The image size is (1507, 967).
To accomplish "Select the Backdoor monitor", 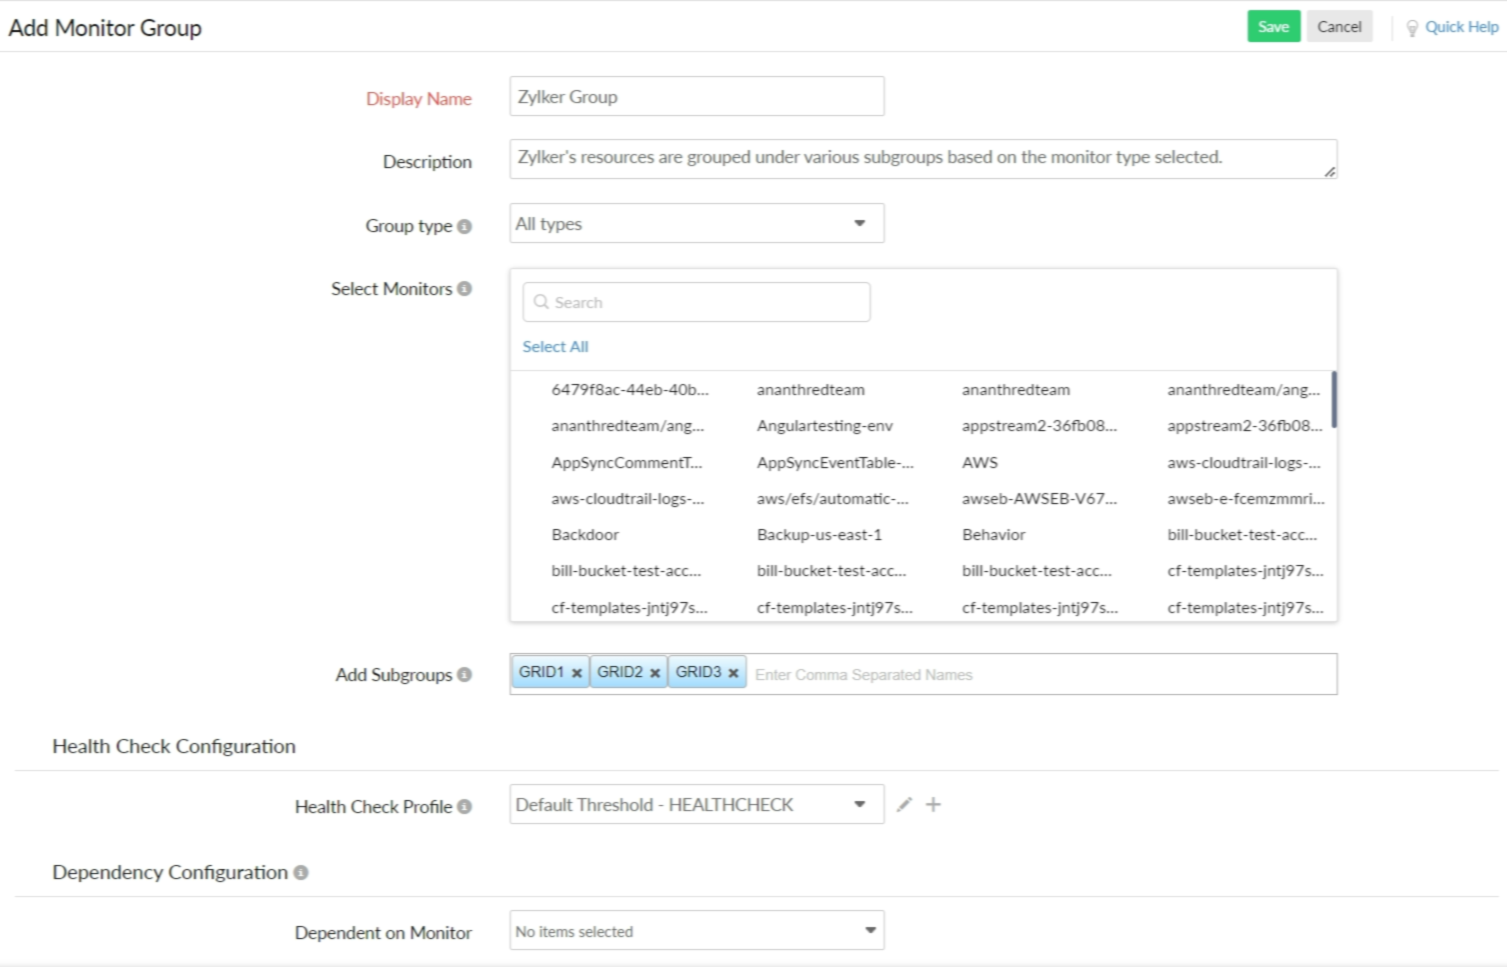I will [583, 534].
